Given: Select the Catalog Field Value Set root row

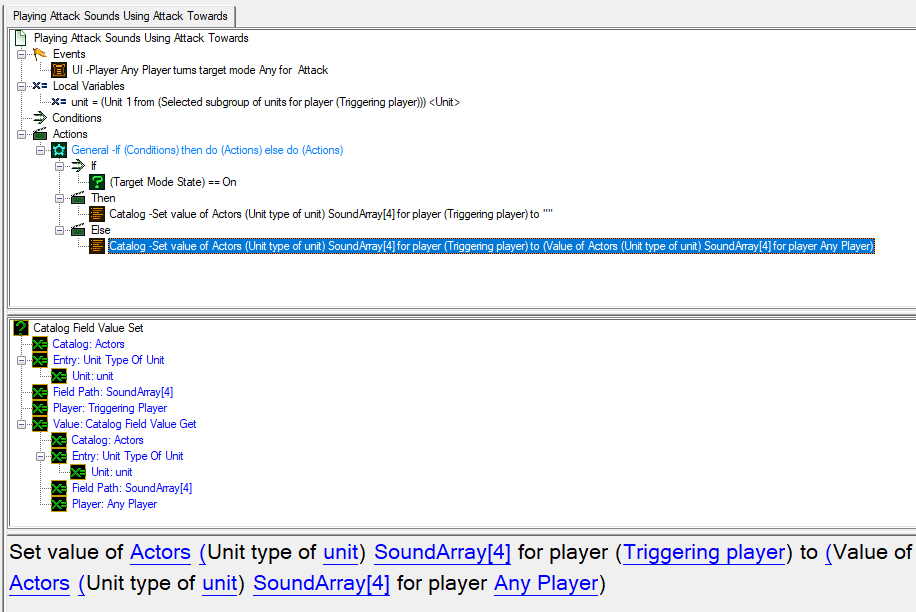Looking at the screenshot, I should coord(88,328).
